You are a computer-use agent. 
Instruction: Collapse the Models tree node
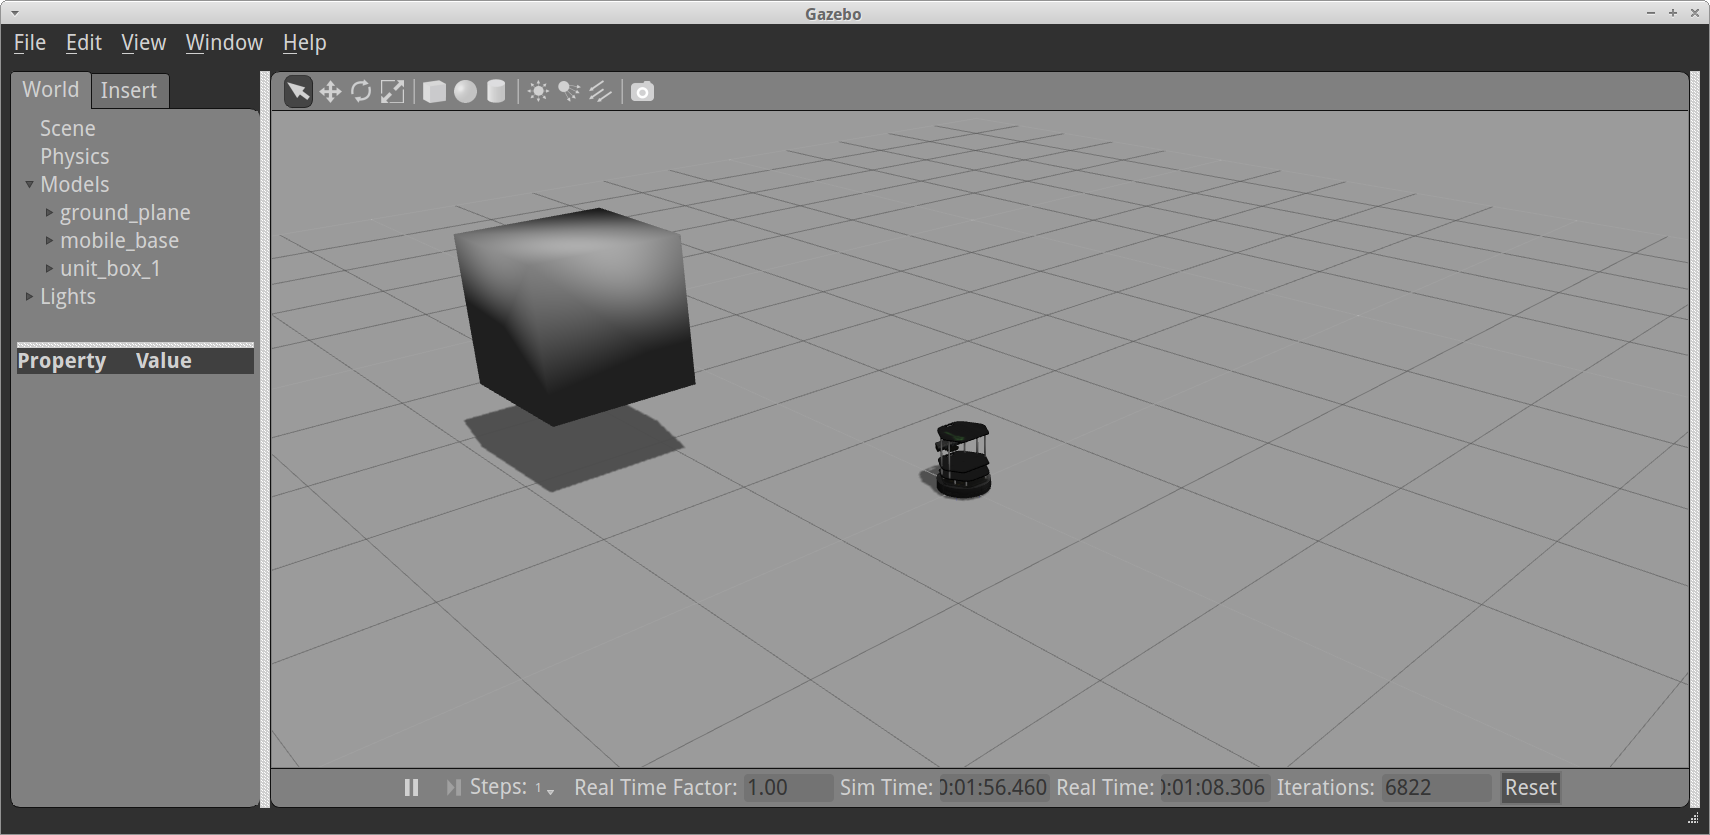(x=29, y=184)
